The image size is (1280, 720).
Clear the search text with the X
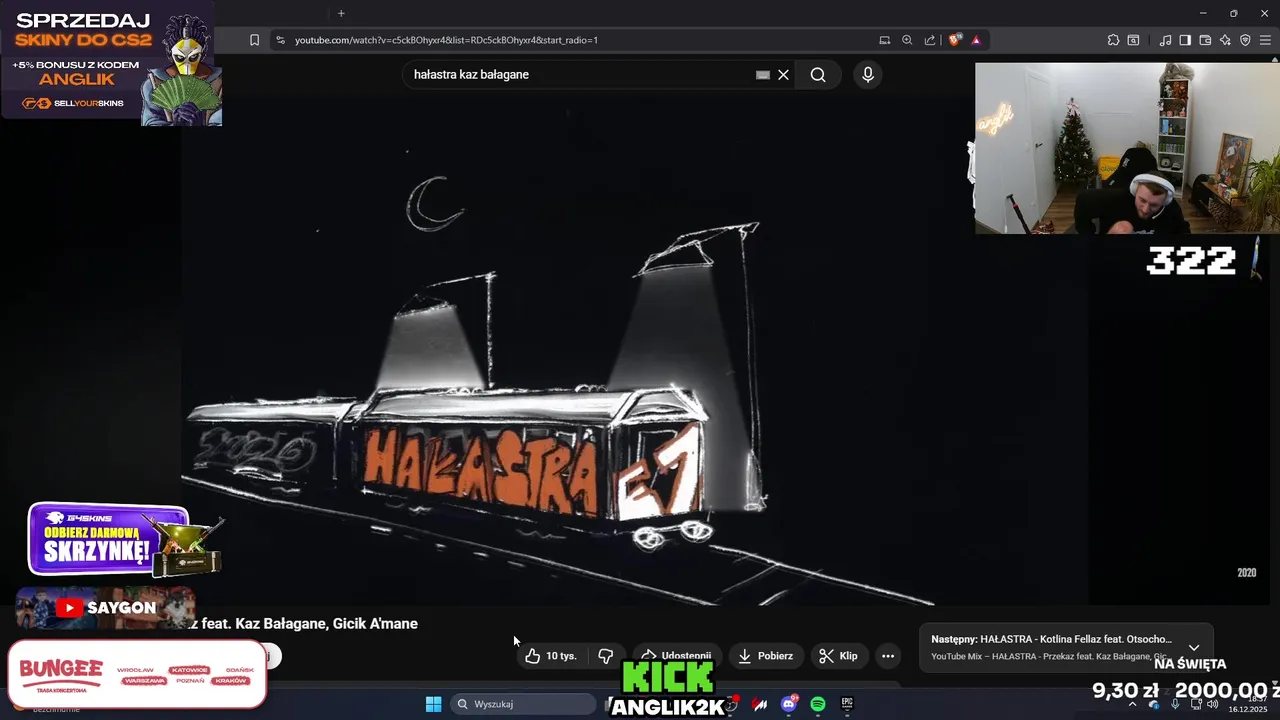(x=784, y=75)
